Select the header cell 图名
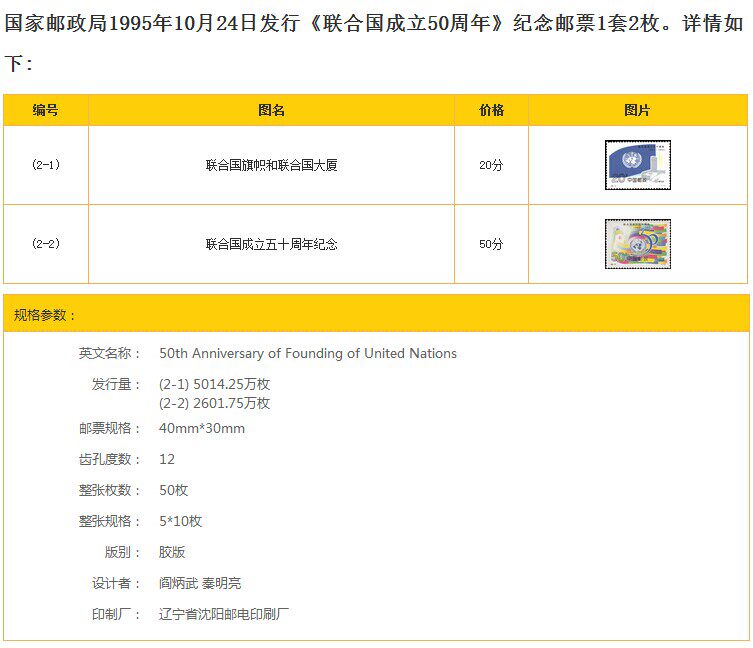The width and height of the screenshot is (753, 648). pos(271,110)
